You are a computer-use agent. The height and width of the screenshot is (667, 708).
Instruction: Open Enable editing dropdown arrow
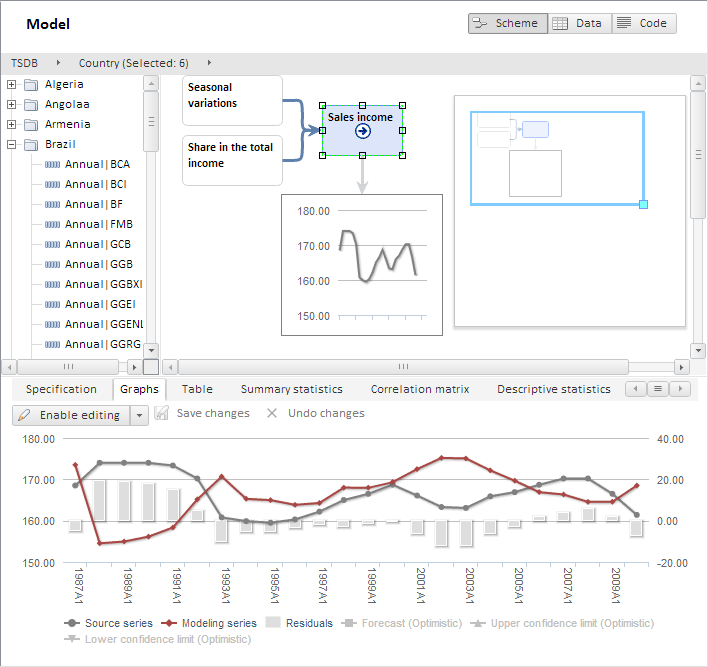(x=140, y=415)
